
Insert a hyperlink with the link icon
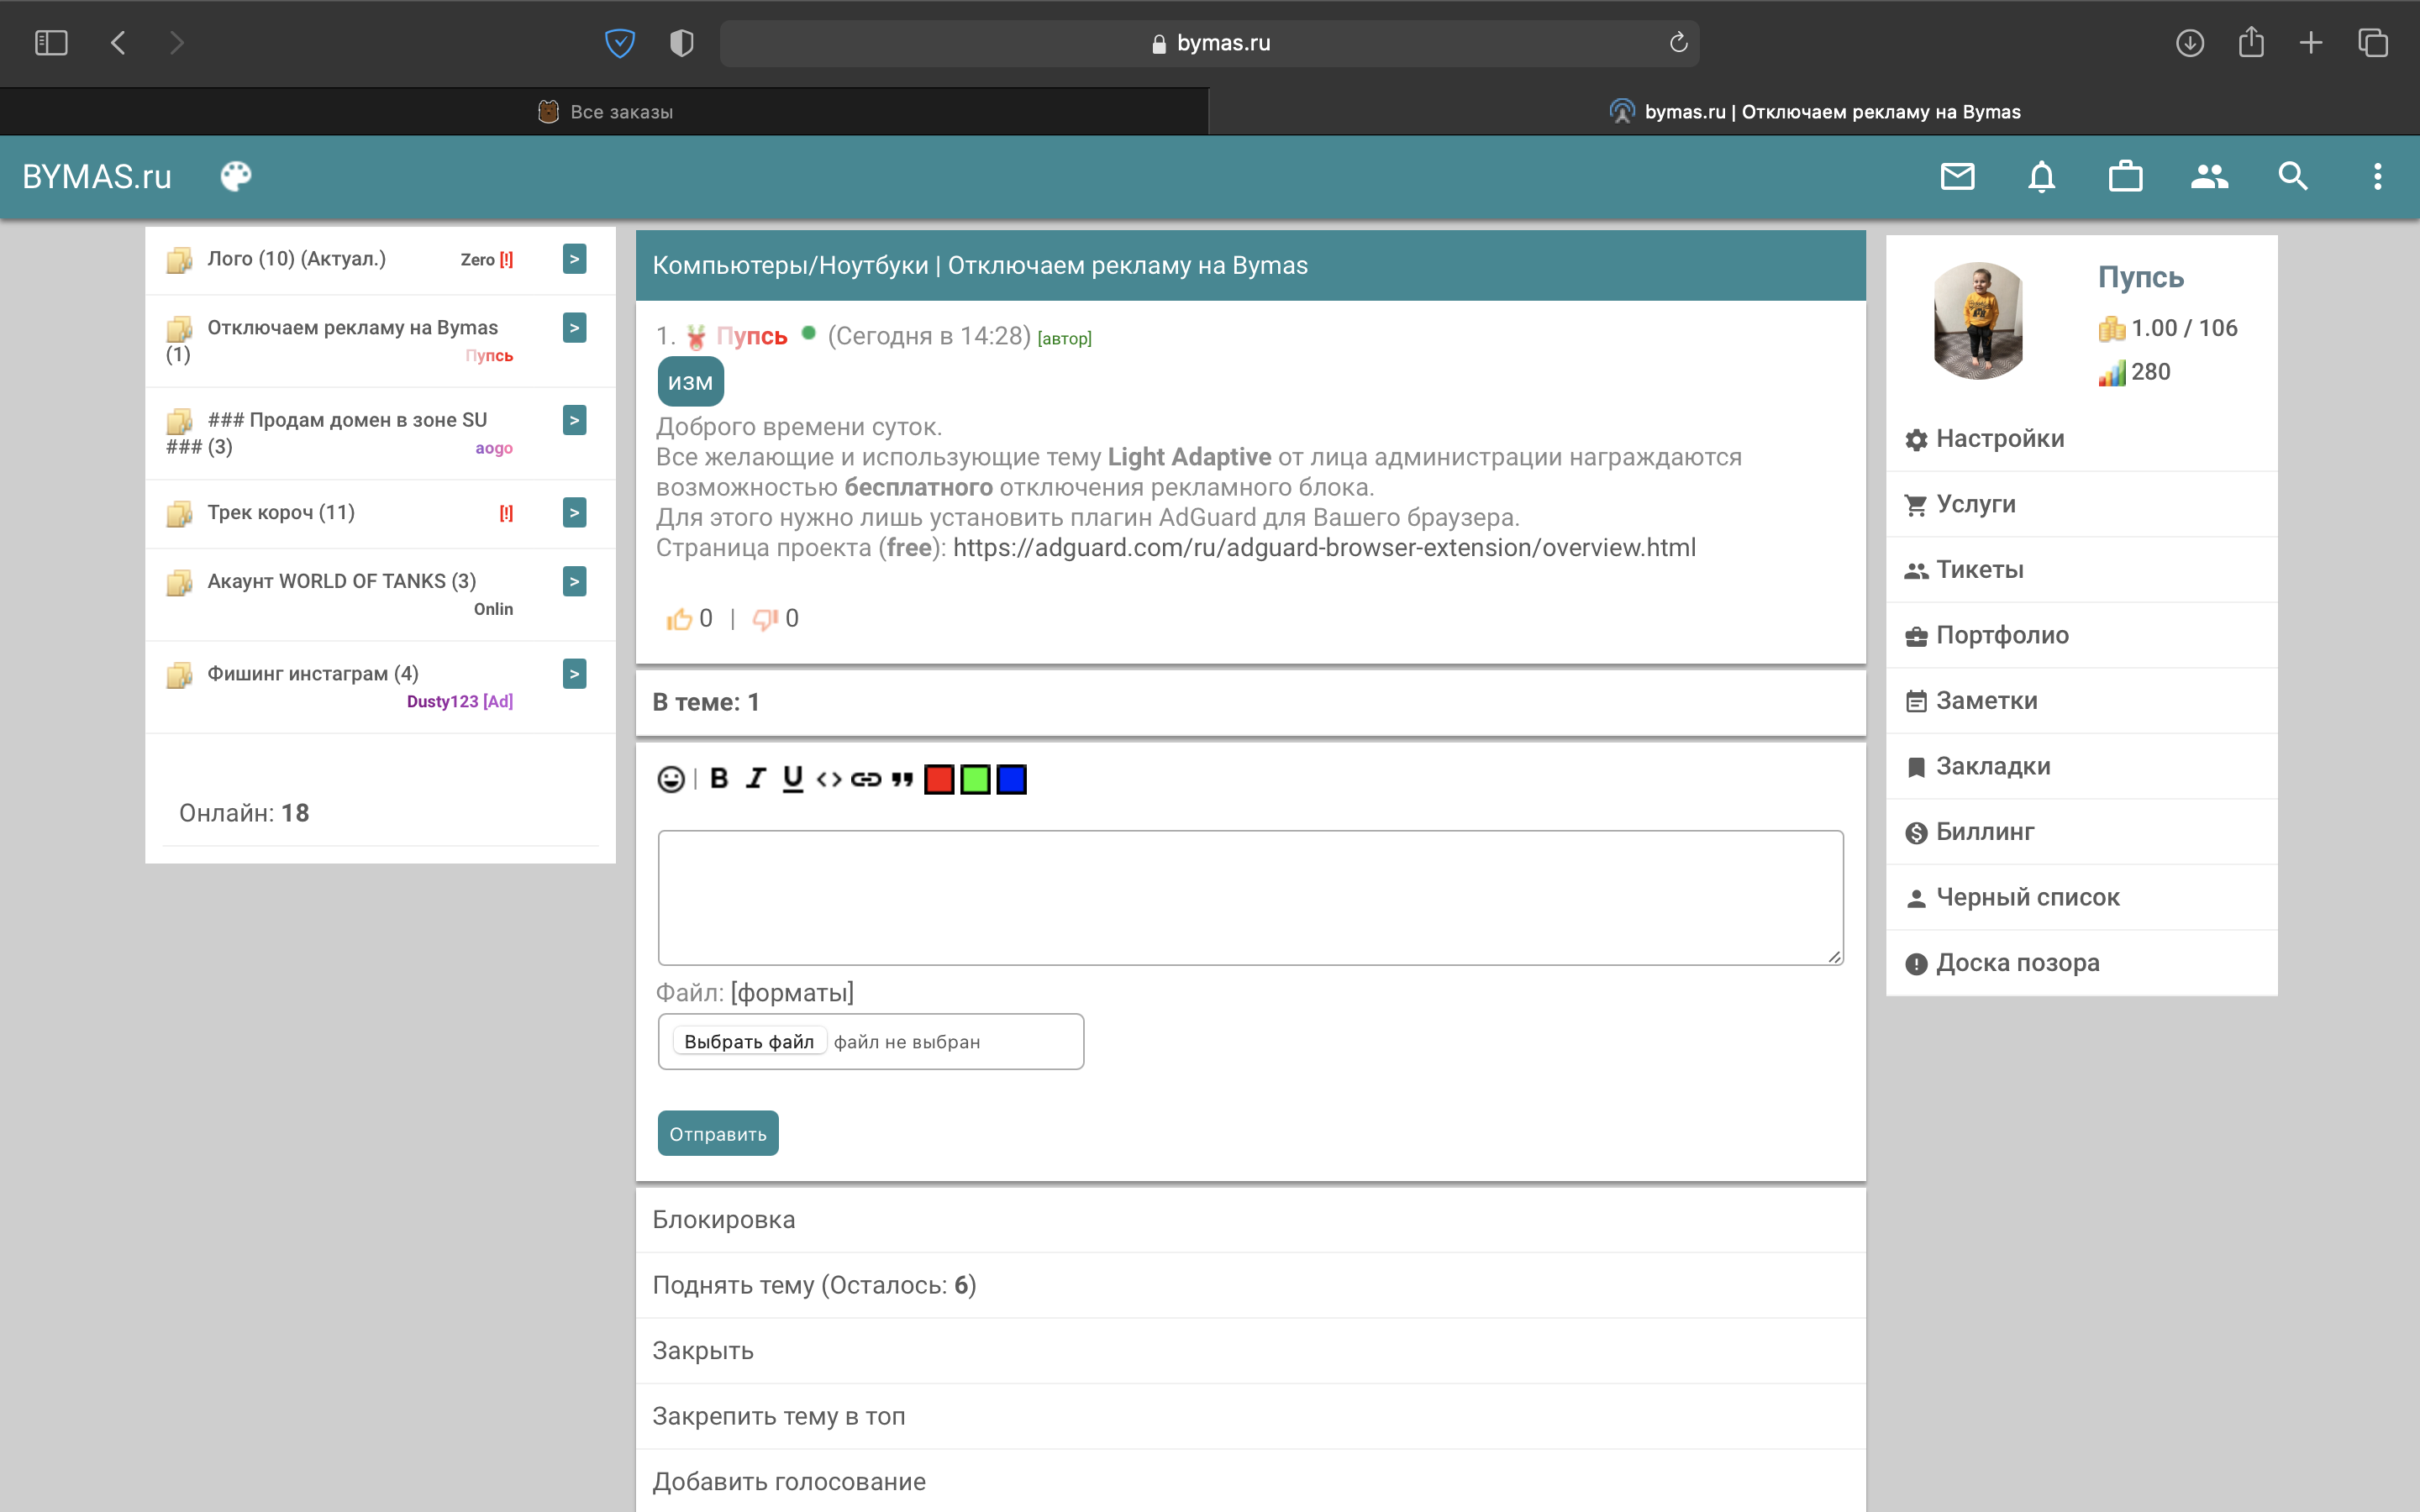pos(865,779)
